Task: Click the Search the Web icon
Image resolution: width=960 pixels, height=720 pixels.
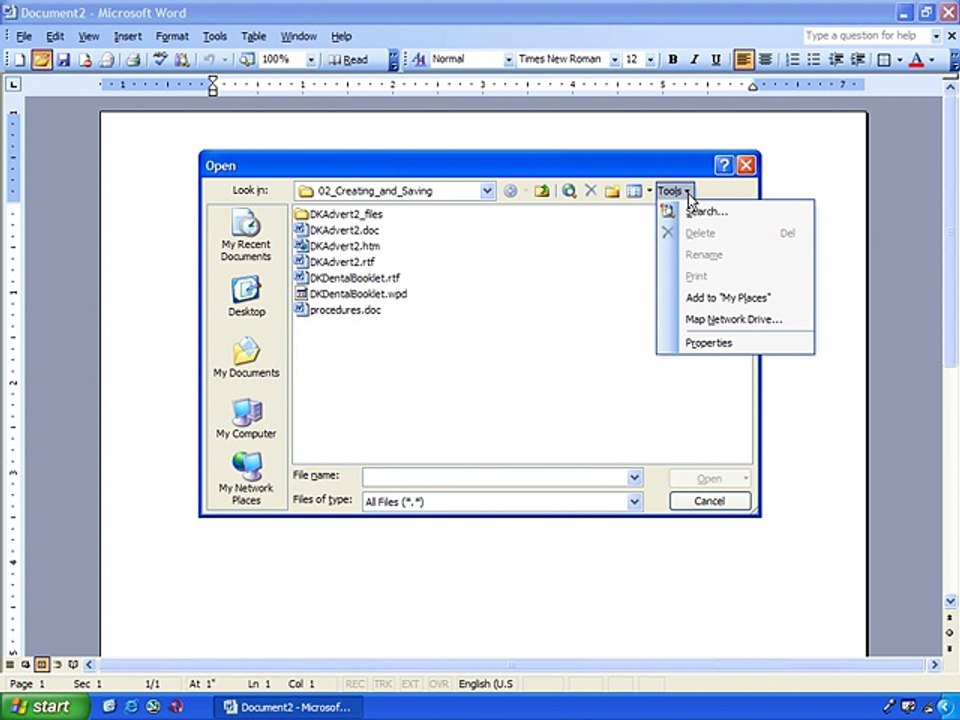Action: point(569,191)
